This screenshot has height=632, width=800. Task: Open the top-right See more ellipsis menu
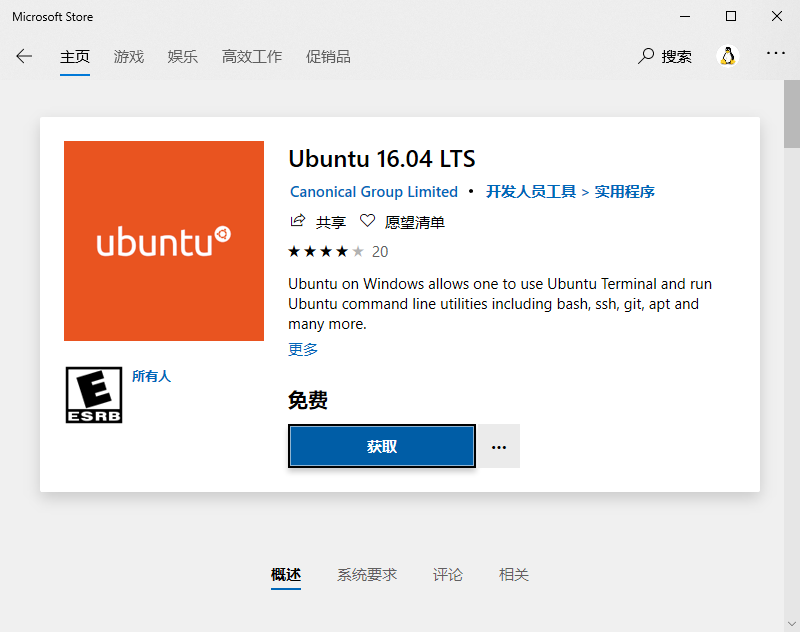(x=776, y=53)
